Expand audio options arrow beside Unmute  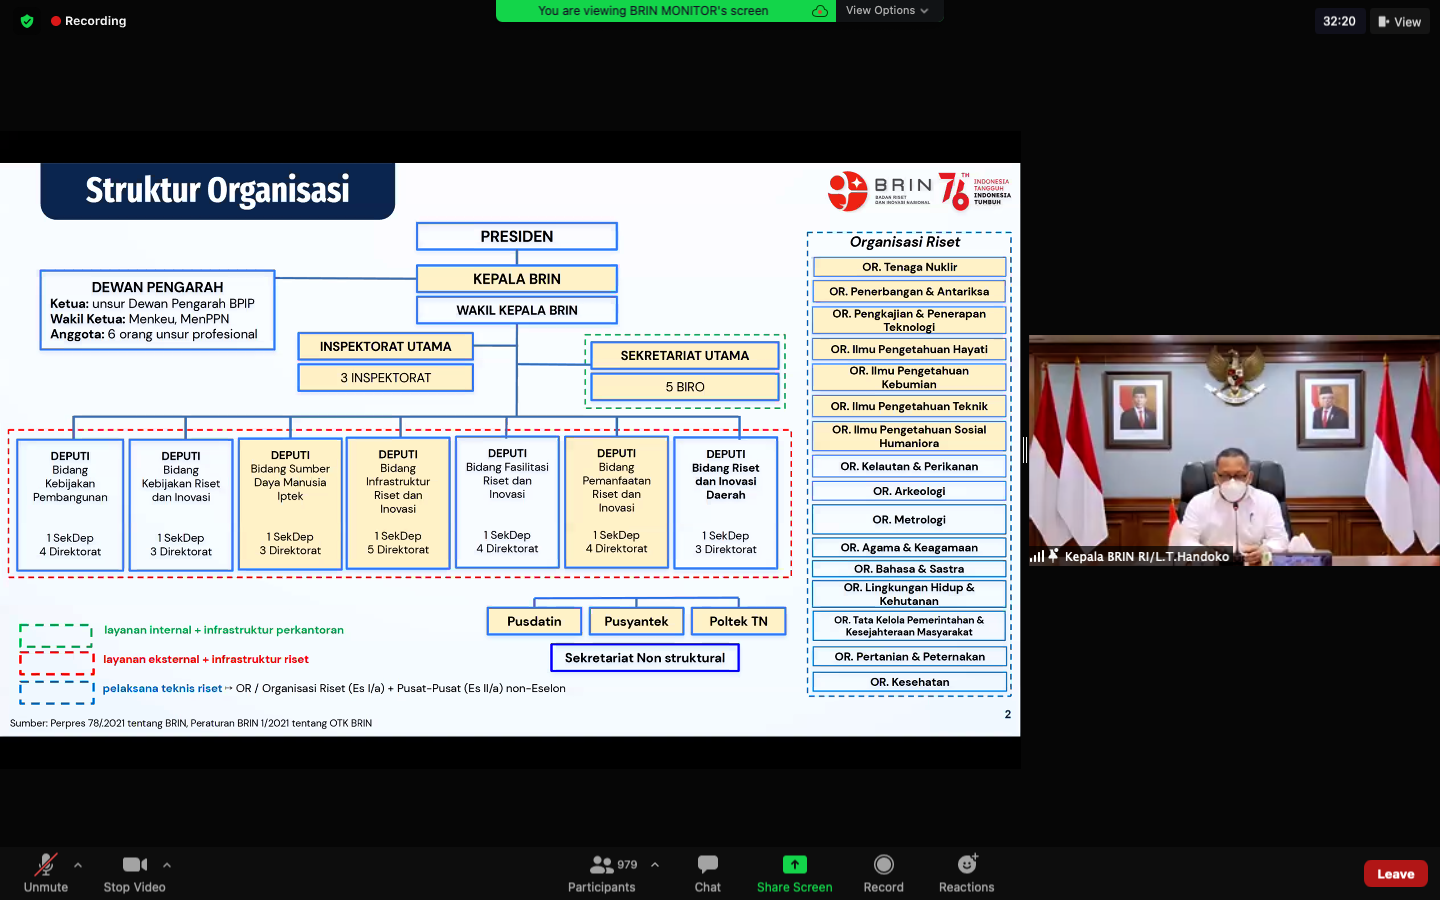pos(78,865)
